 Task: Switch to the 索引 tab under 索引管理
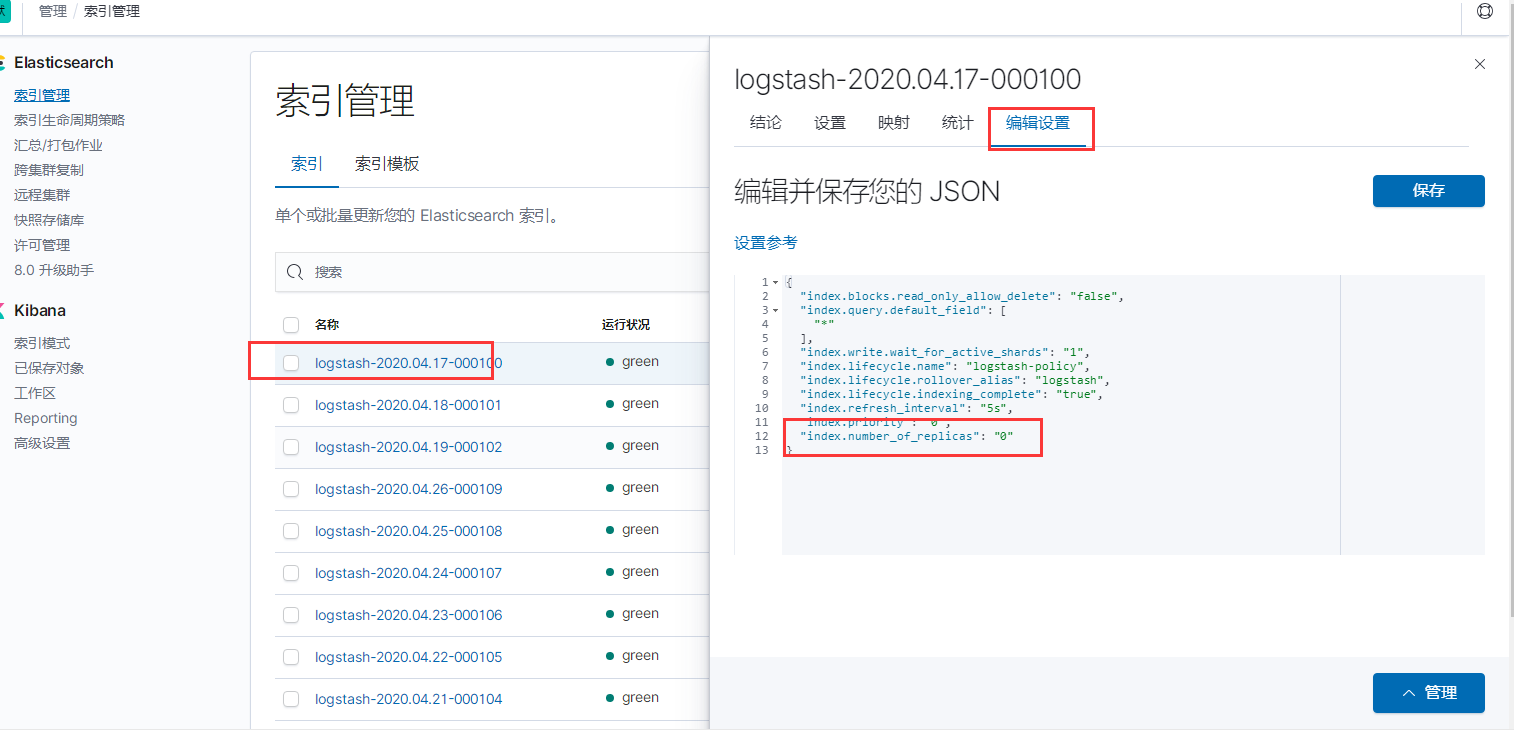tap(307, 164)
